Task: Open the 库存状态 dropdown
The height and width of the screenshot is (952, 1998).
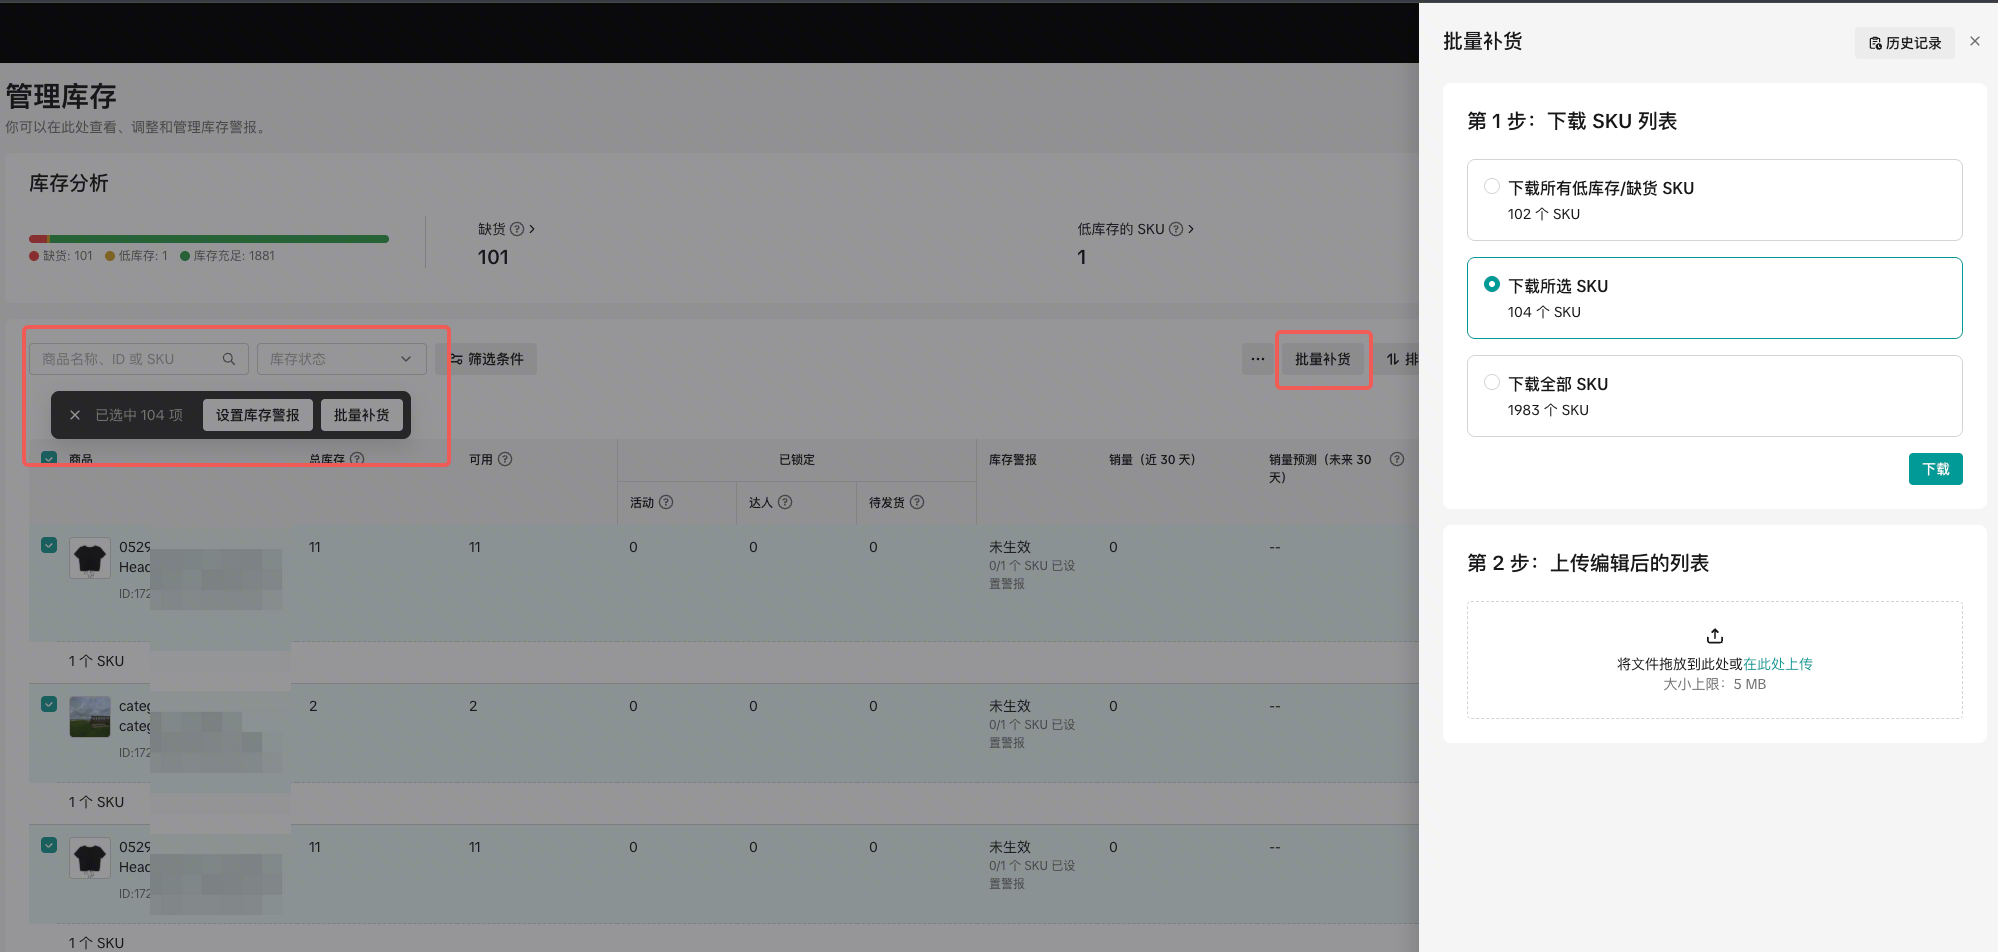Action: click(341, 359)
